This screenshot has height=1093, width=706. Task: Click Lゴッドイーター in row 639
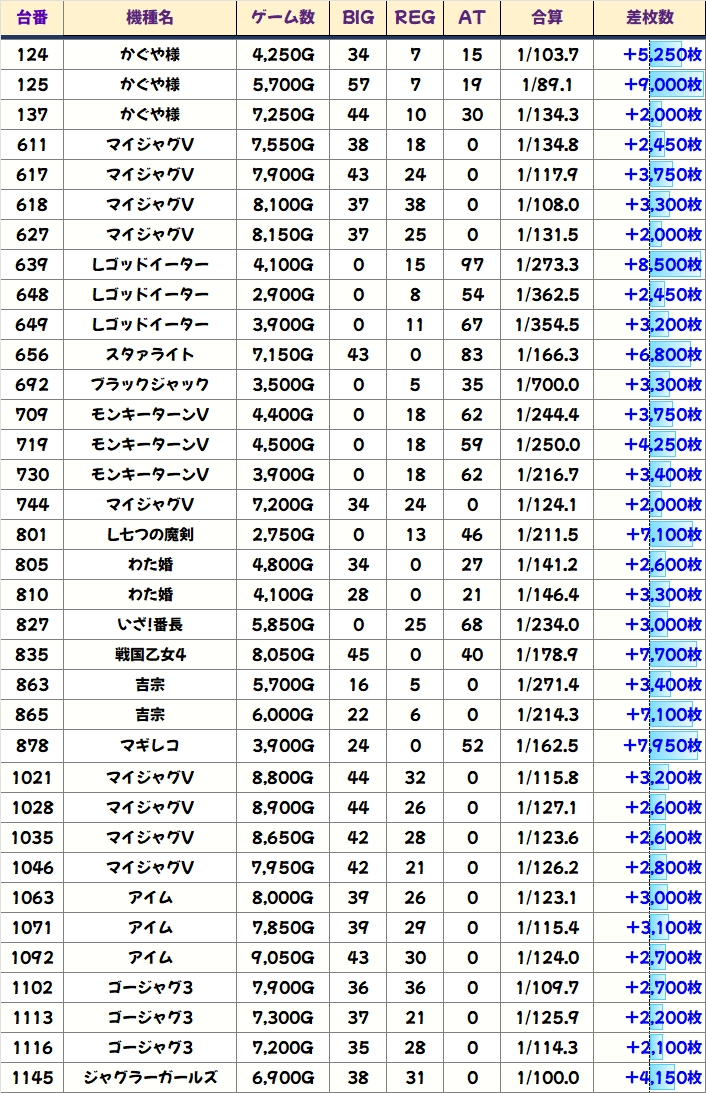(150, 264)
